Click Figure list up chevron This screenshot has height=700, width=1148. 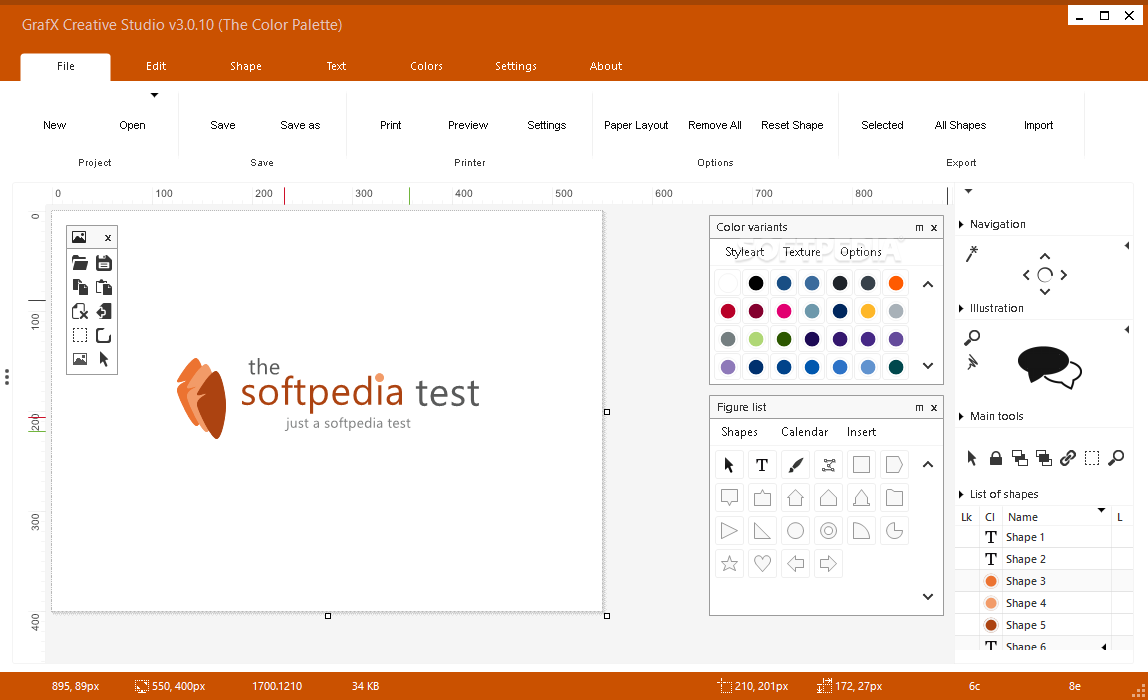click(928, 464)
